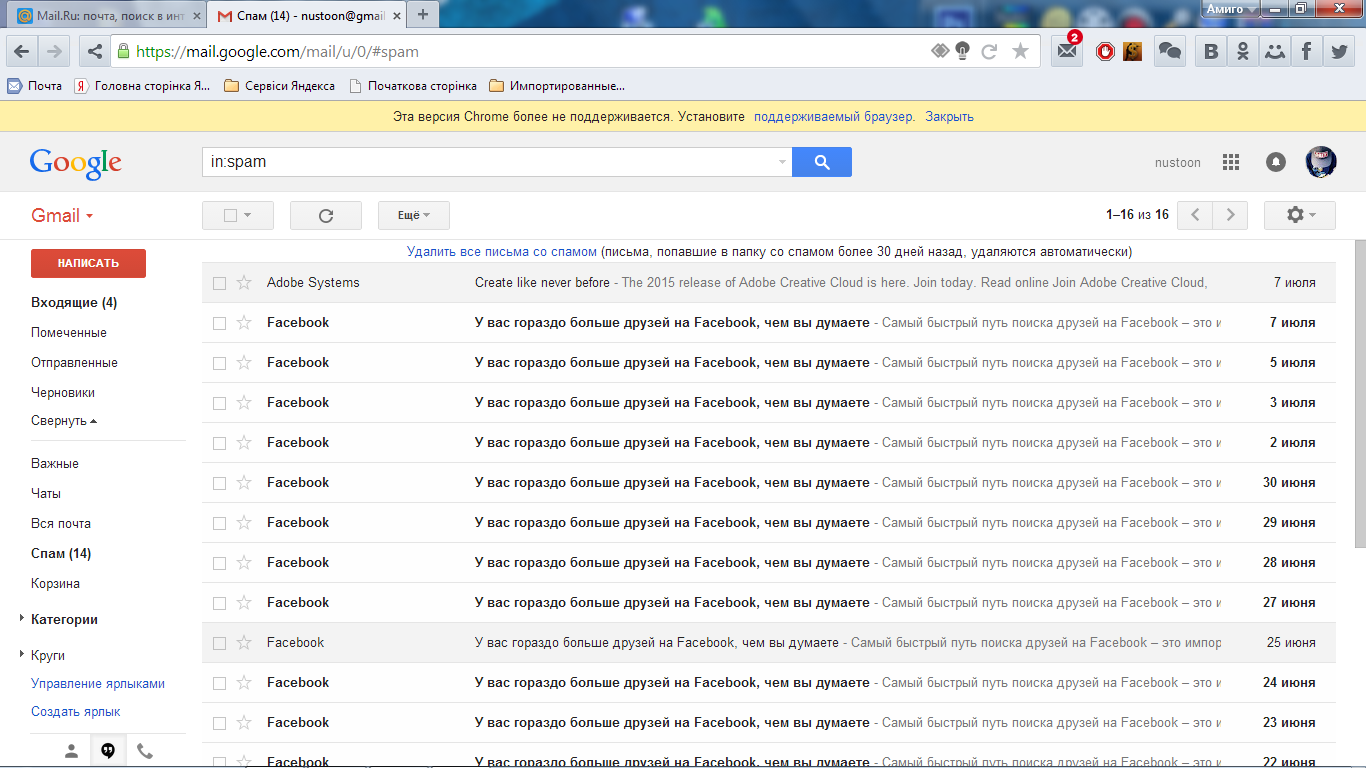This screenshot has width=1366, height=768.
Task: Select the Спам (14) Gmail browser tab
Action: pyautogui.click(x=307, y=16)
